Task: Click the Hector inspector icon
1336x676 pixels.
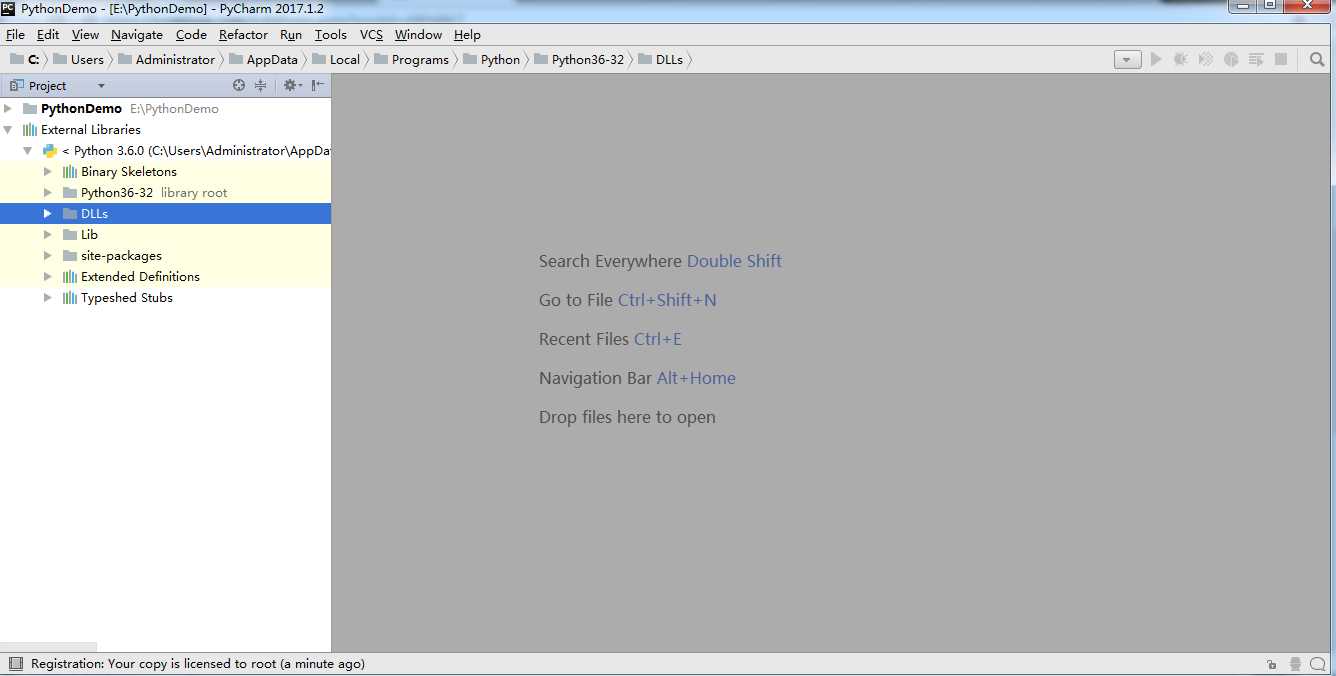Action: pyautogui.click(x=1296, y=664)
